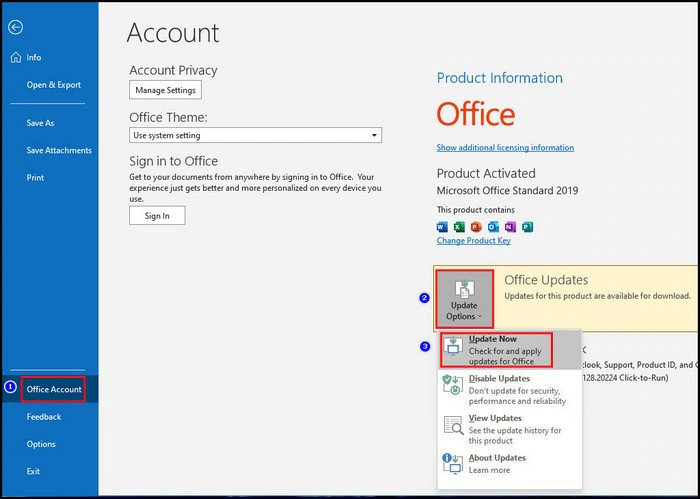Open Options in the sidebar

click(x=41, y=444)
